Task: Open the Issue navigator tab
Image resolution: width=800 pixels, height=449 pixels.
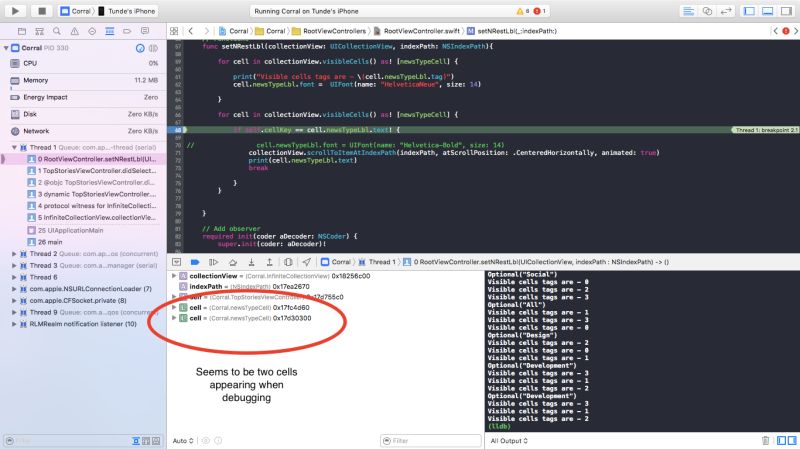Action: click(74, 31)
